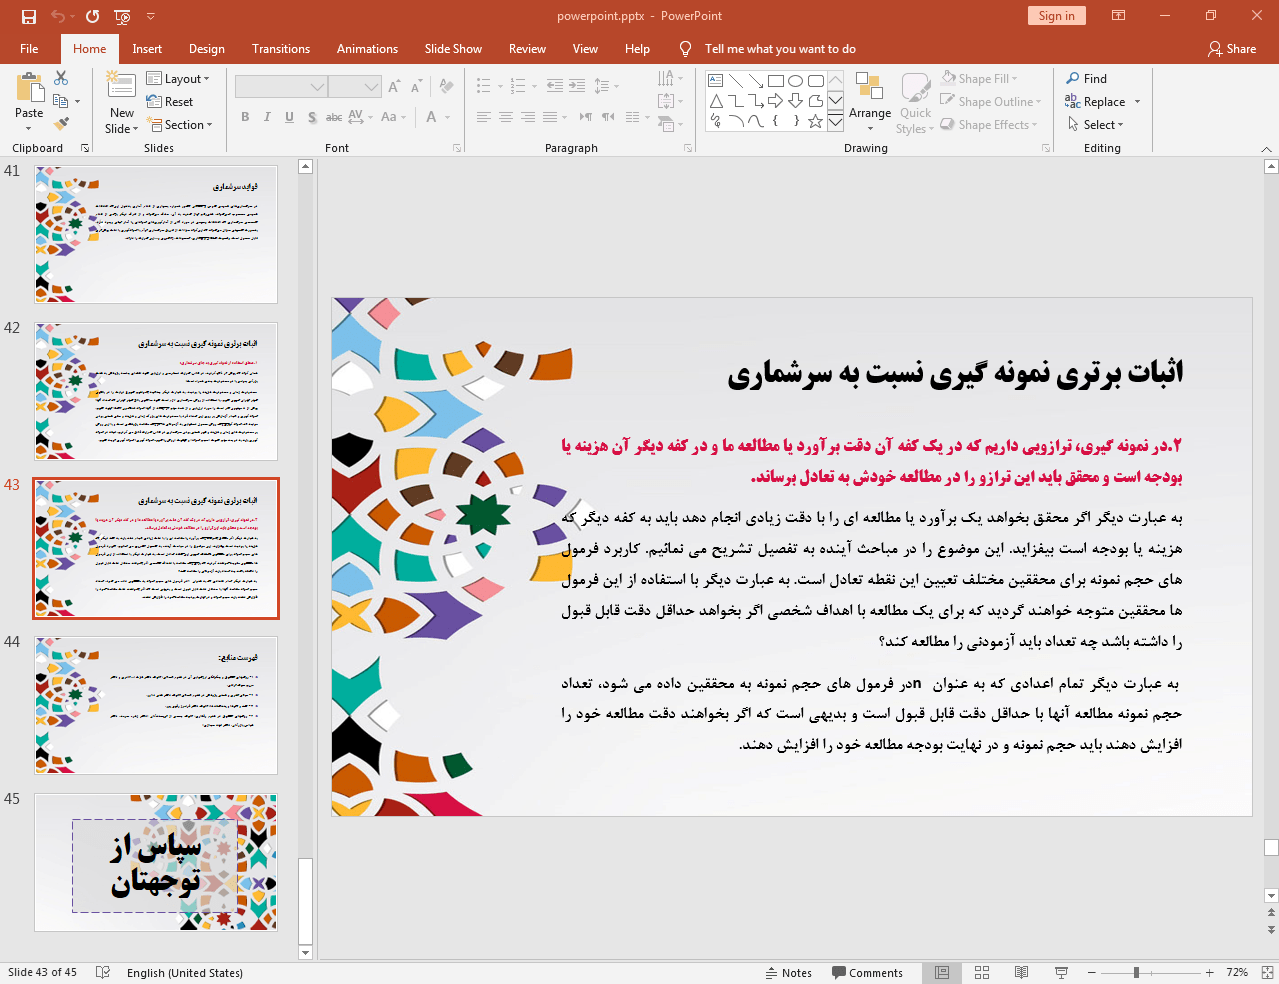Image resolution: width=1279 pixels, height=984 pixels.
Task: Open Reading View from status bar
Action: point(1021,972)
